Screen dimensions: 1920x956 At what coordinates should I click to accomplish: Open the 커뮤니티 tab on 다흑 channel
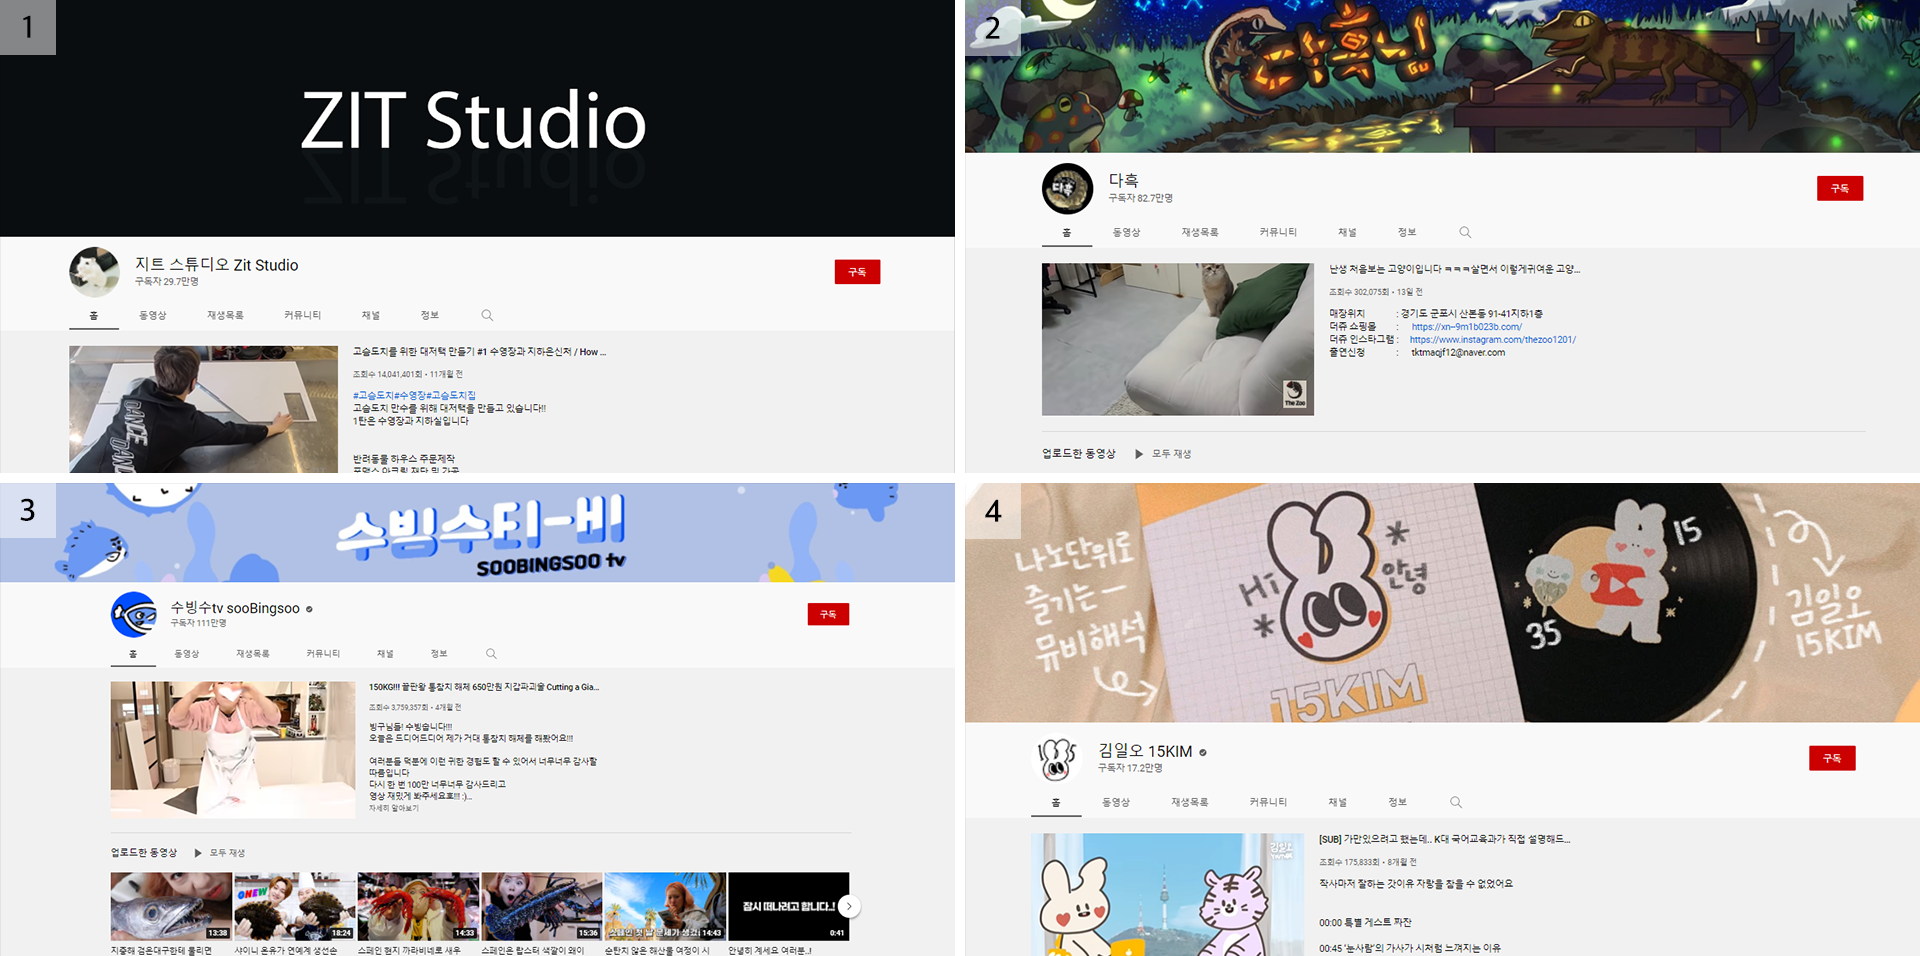coord(1278,232)
